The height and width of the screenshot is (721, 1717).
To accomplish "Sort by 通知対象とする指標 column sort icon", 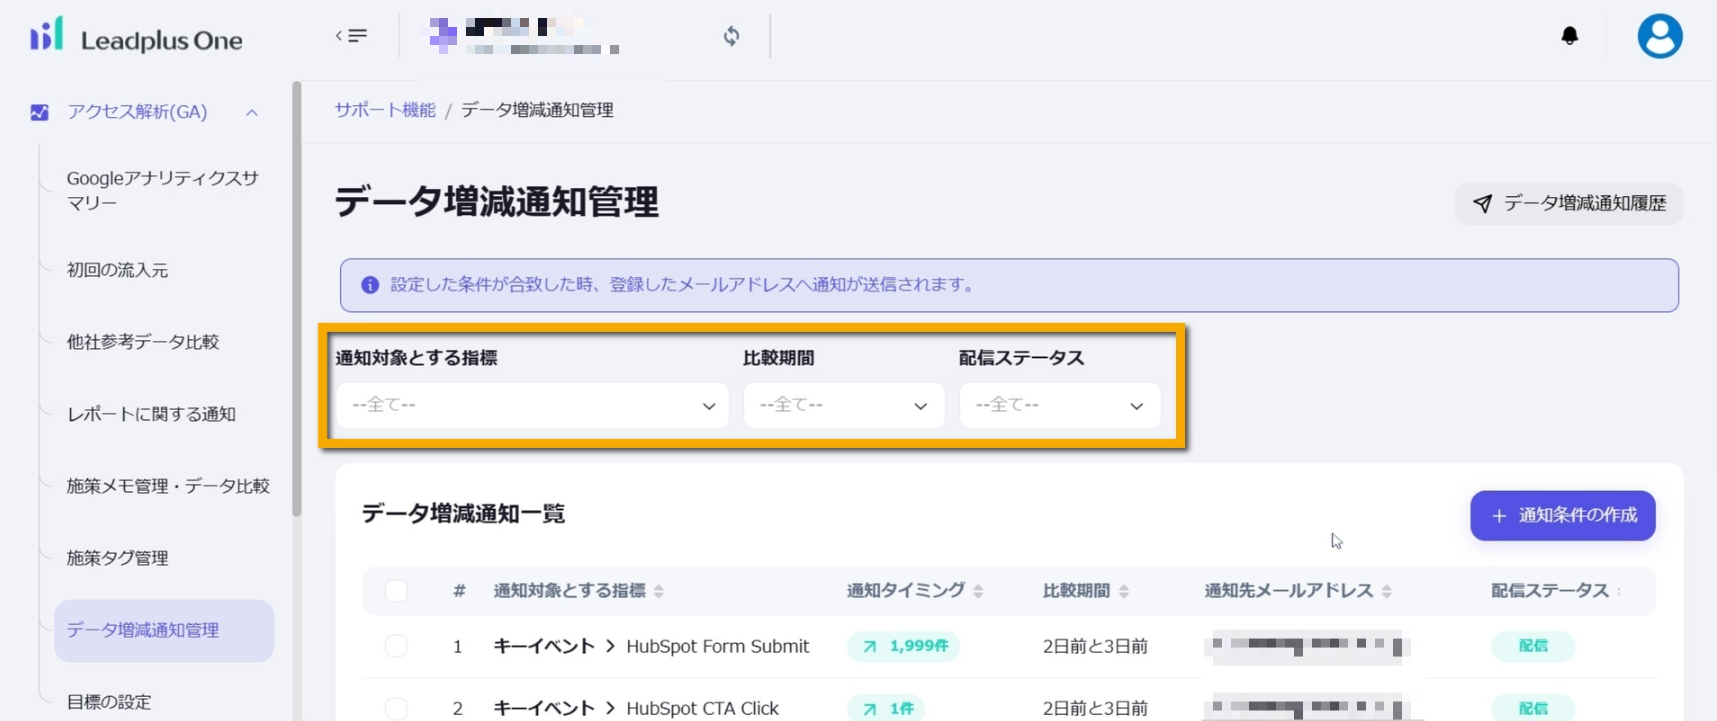I will 659,592.
